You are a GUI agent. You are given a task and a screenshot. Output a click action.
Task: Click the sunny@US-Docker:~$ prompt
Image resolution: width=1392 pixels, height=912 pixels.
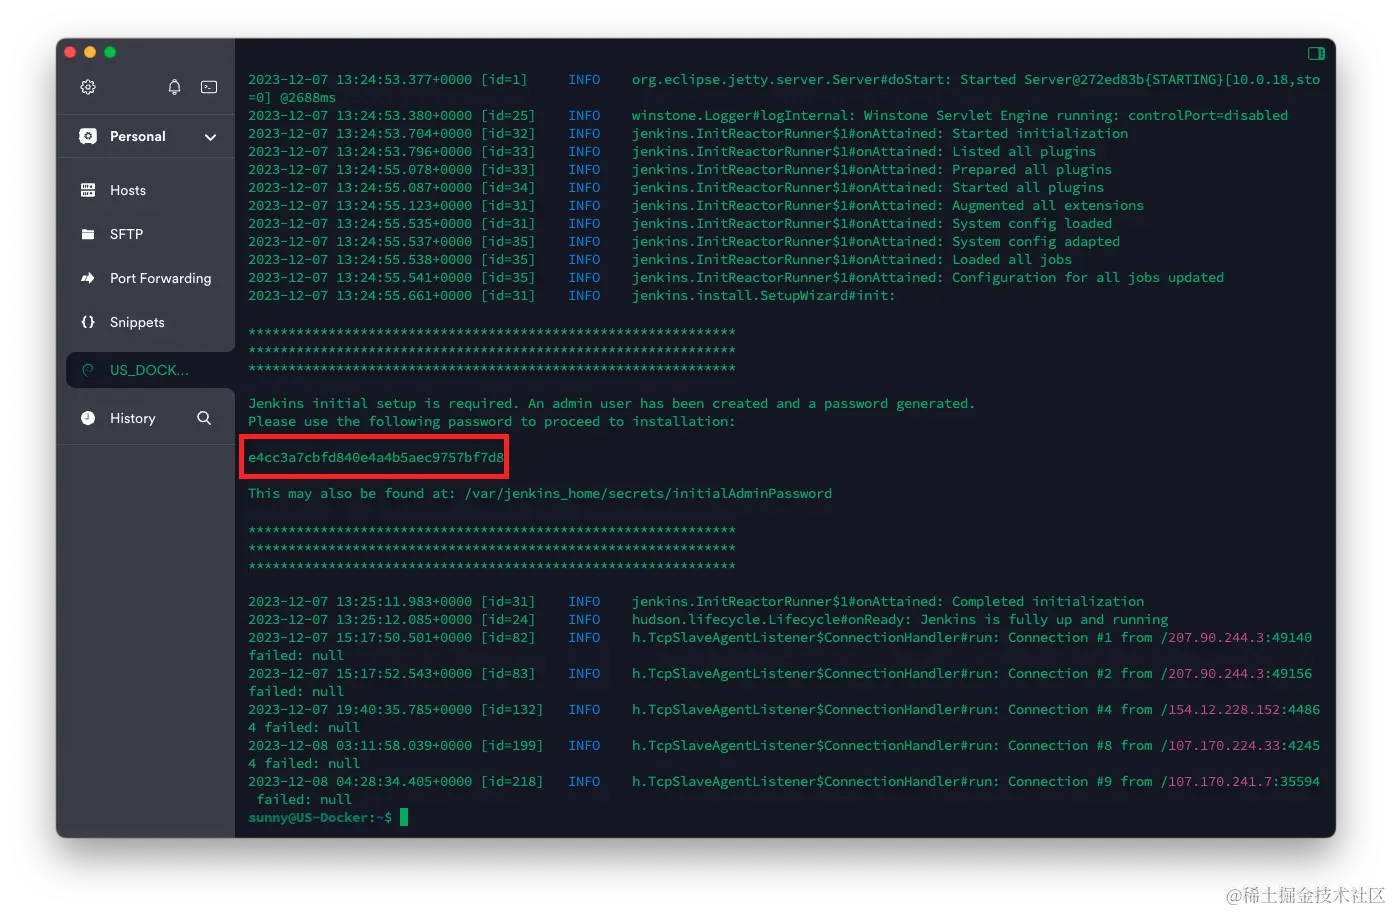(x=320, y=818)
